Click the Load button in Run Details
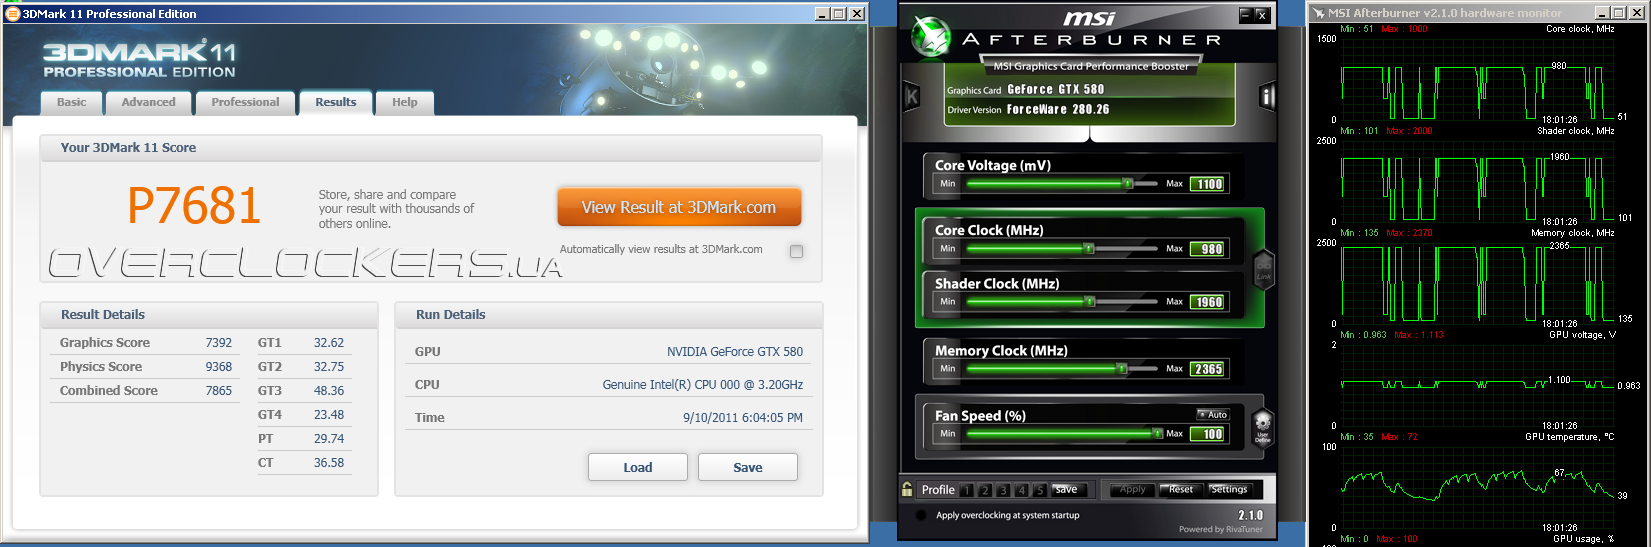Screen dimensions: 1651x547 (x=638, y=467)
